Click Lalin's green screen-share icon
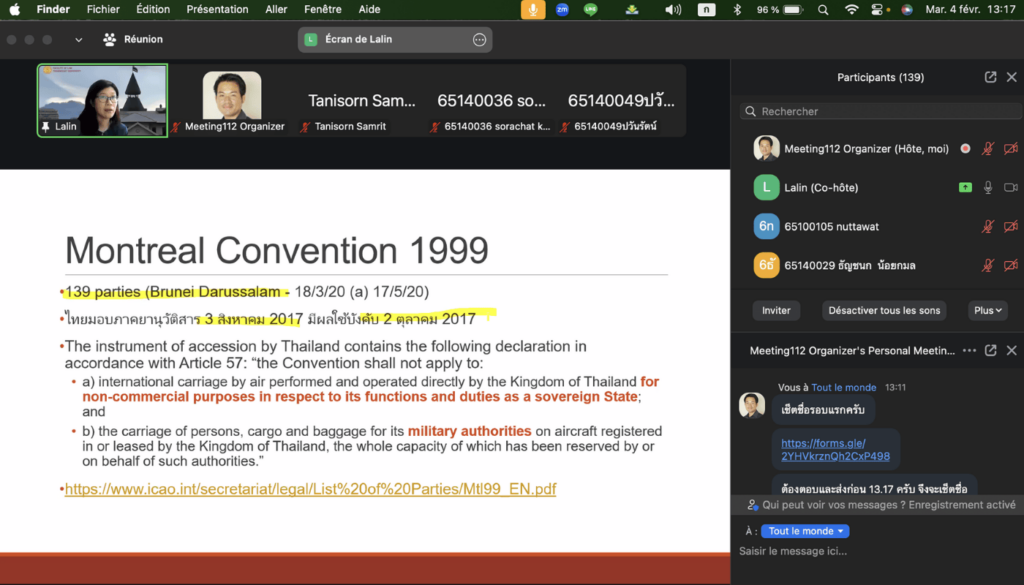 pos(965,188)
